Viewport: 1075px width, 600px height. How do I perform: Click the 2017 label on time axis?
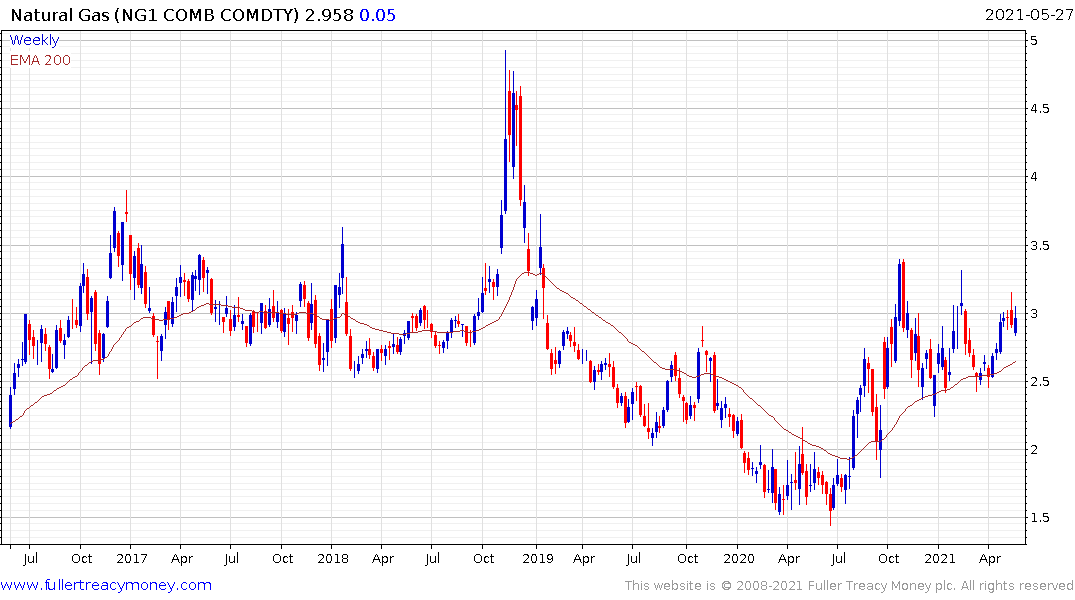tap(132, 558)
